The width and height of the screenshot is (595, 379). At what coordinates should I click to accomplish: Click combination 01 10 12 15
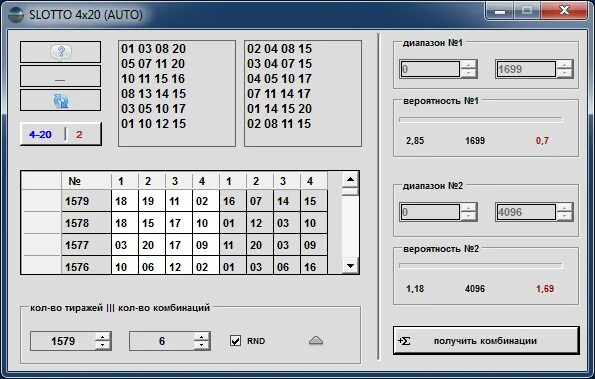pyautogui.click(x=153, y=123)
